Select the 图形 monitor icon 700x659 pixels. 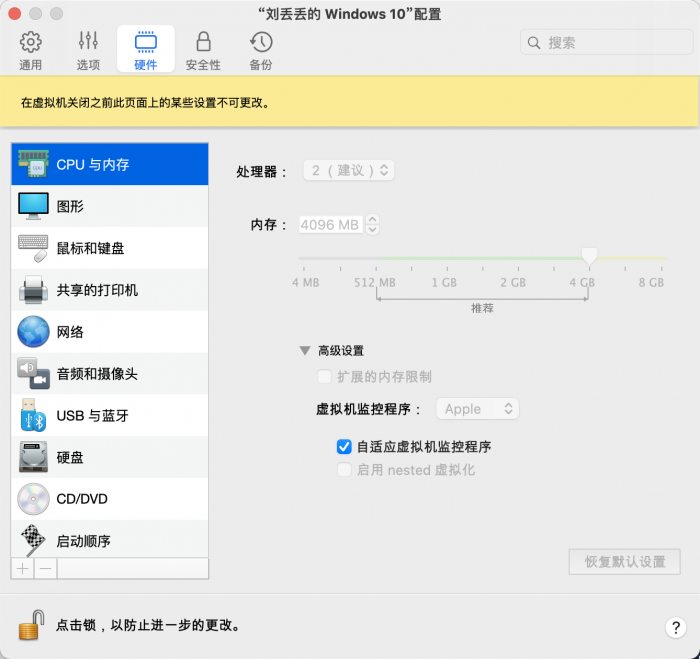[33, 206]
